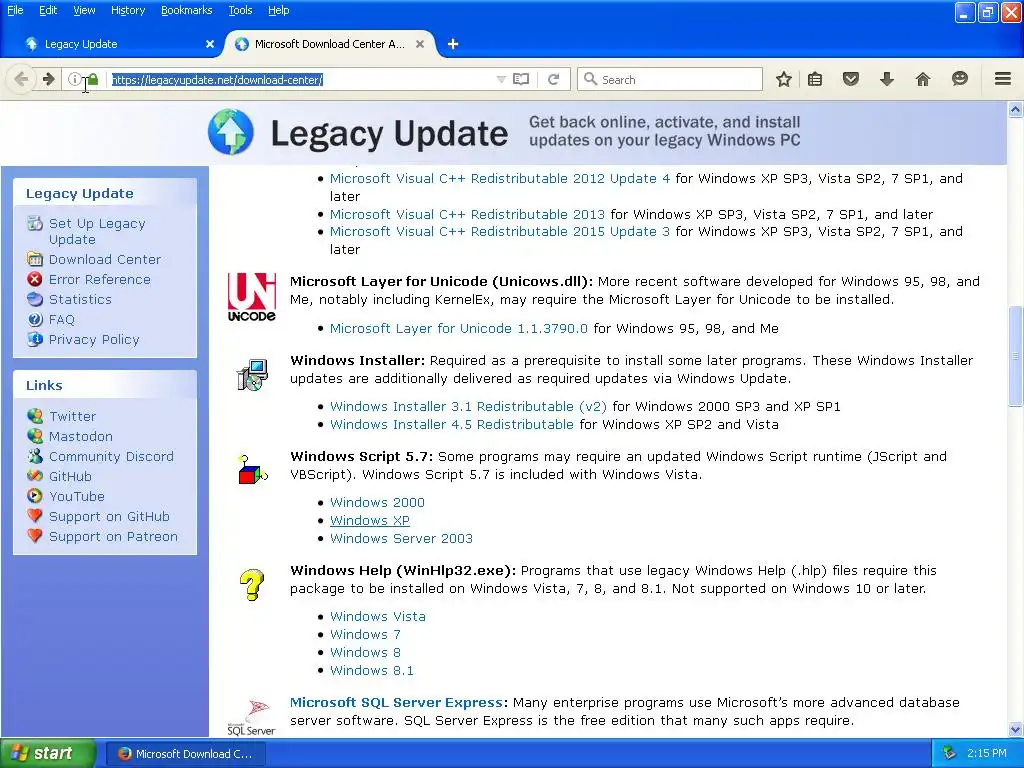The width and height of the screenshot is (1024, 768).
Task: Open Mastodon link
Action: click(x=81, y=436)
